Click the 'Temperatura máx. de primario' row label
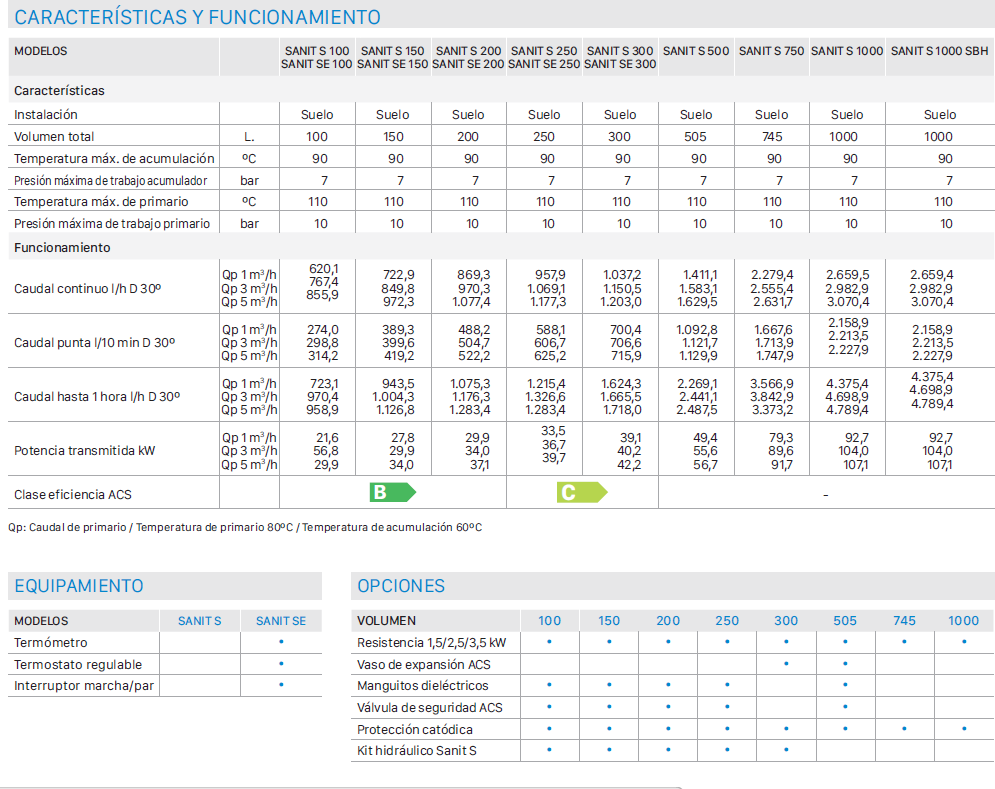Viewport: 995px width, 789px height. tap(101, 202)
